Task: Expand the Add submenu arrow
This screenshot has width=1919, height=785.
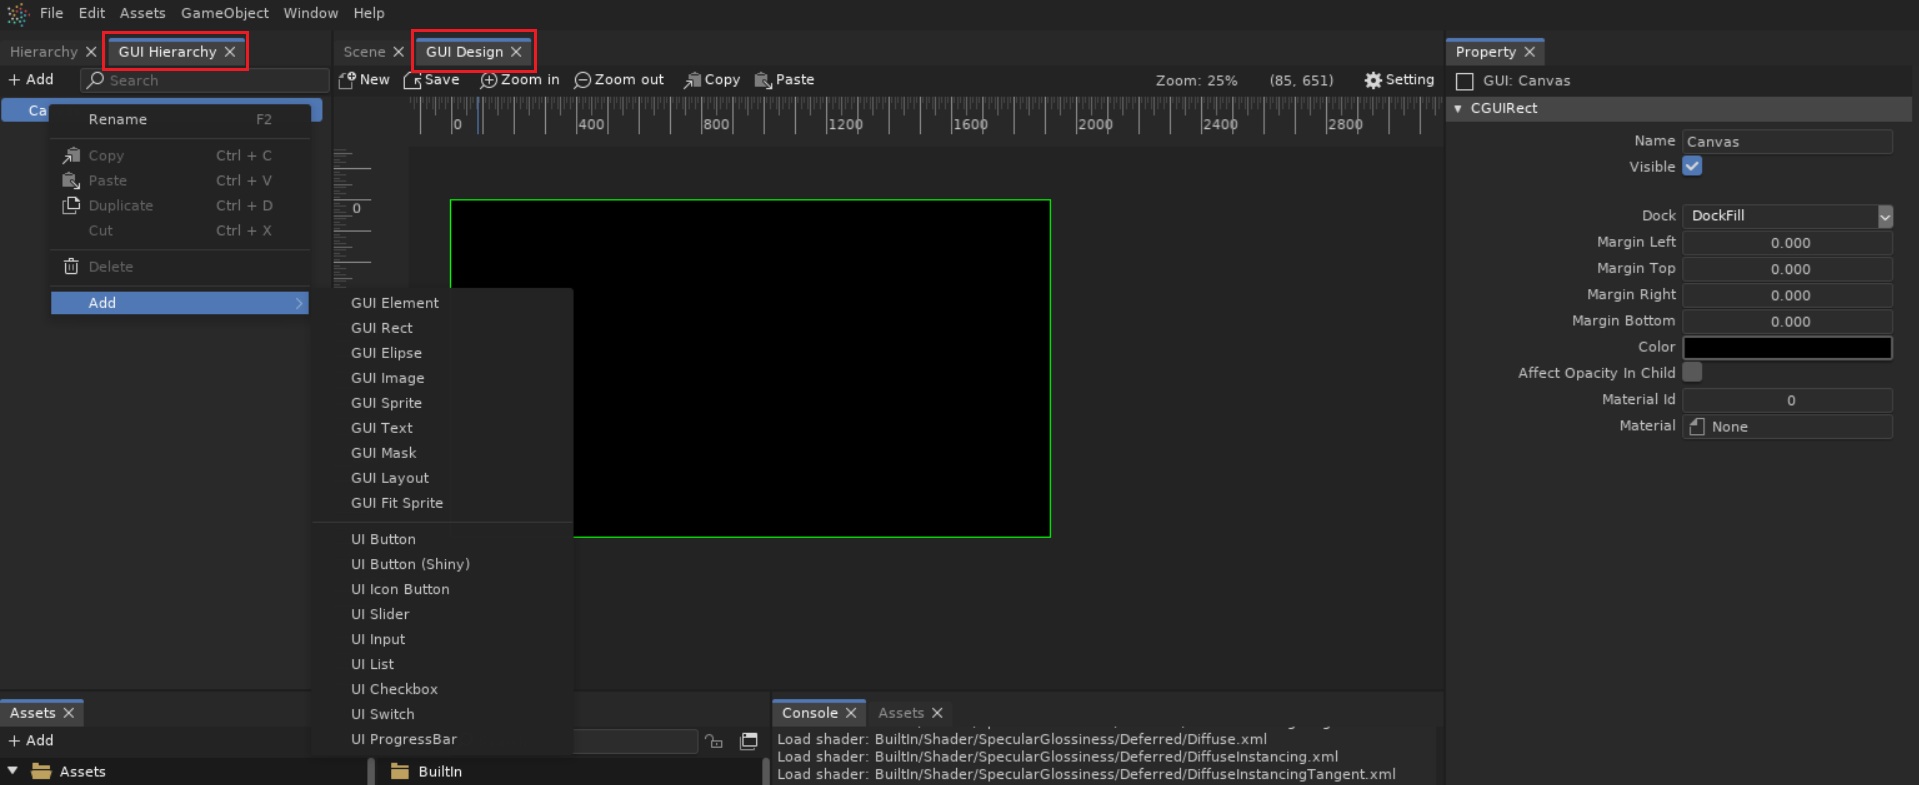Action: [299, 303]
